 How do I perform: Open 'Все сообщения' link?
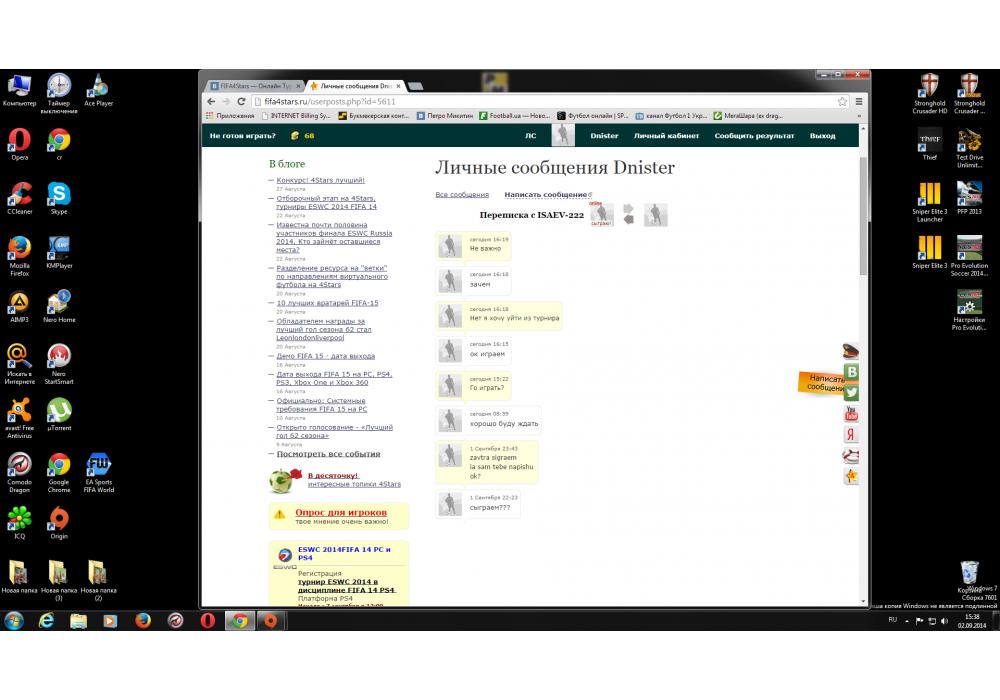462,195
